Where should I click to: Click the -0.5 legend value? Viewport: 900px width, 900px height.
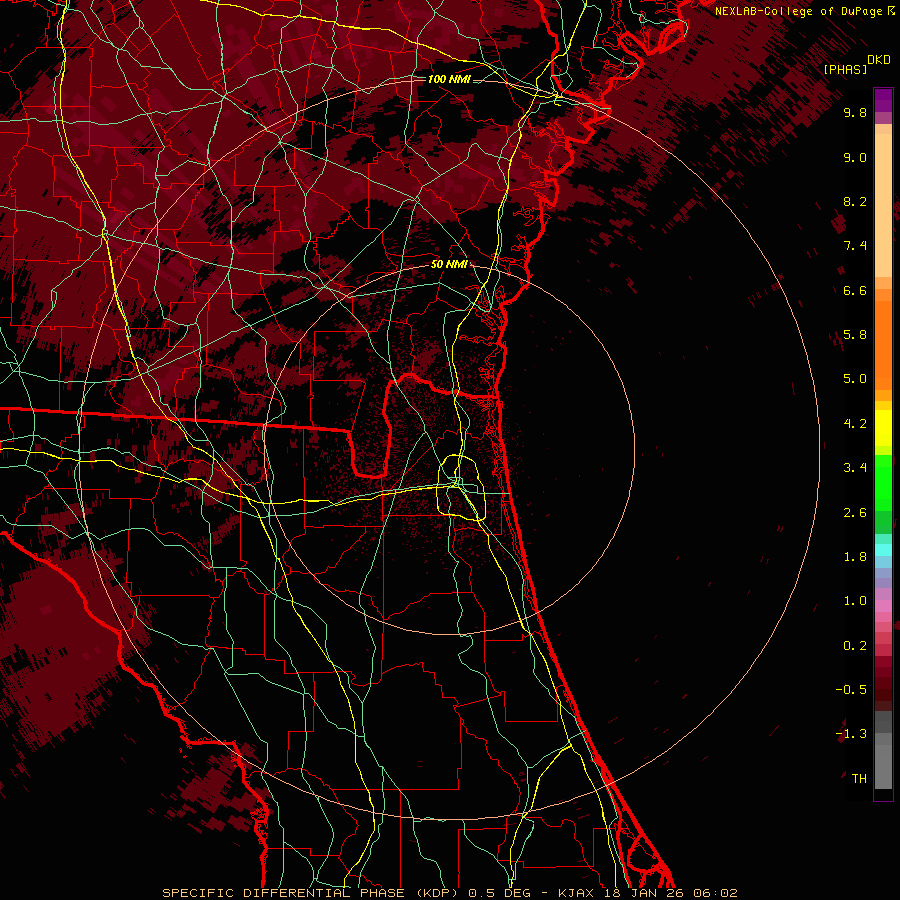tap(851, 690)
